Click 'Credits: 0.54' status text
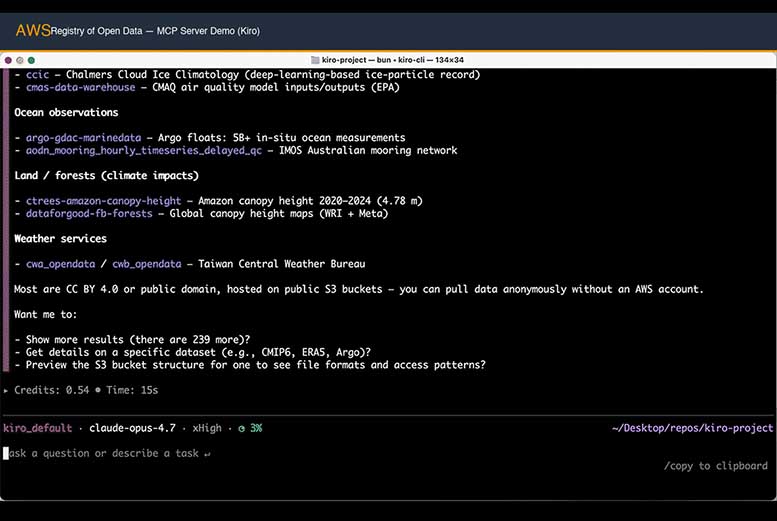The height and width of the screenshot is (521, 777). point(52,391)
